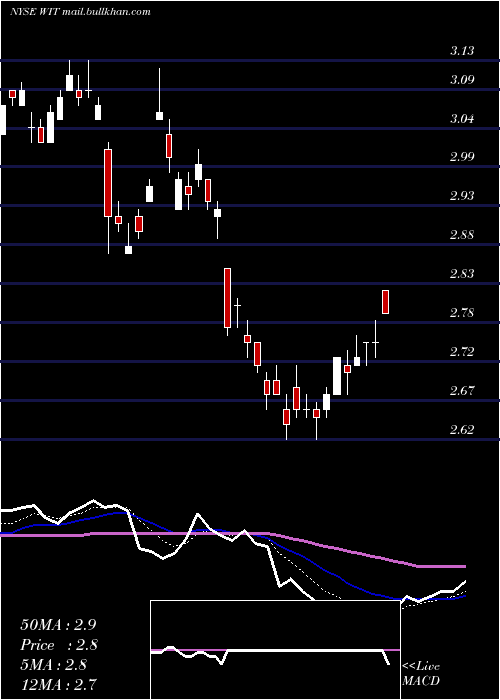Click the Price : 2.8 readout

pos(59,645)
